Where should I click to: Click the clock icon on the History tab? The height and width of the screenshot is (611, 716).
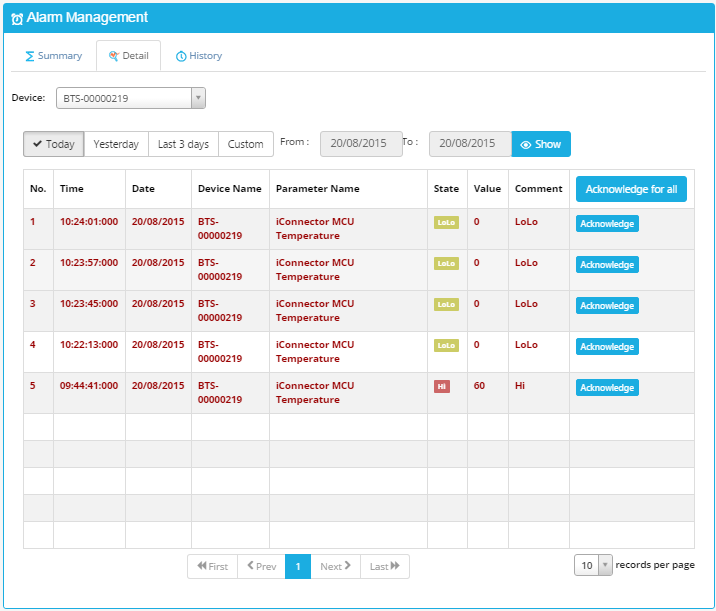pyautogui.click(x=181, y=56)
